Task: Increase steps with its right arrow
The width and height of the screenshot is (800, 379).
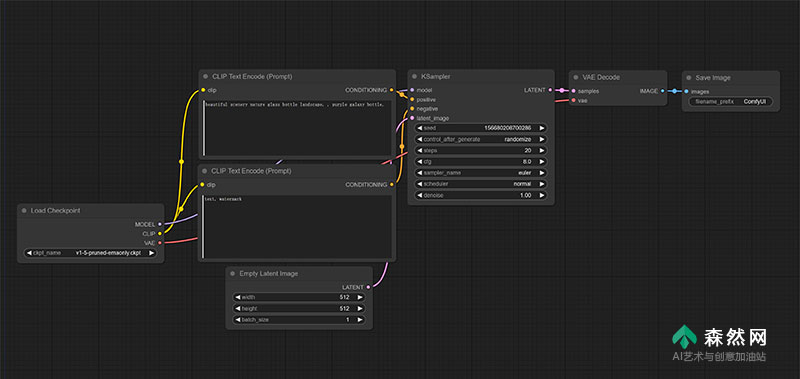Action: tap(542, 150)
